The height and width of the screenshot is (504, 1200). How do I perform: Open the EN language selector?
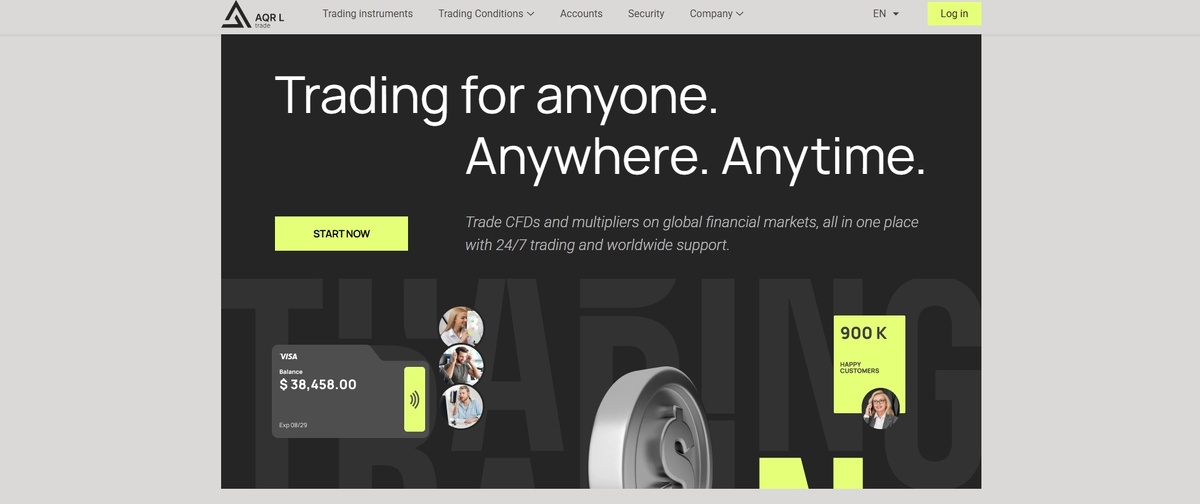tap(886, 14)
